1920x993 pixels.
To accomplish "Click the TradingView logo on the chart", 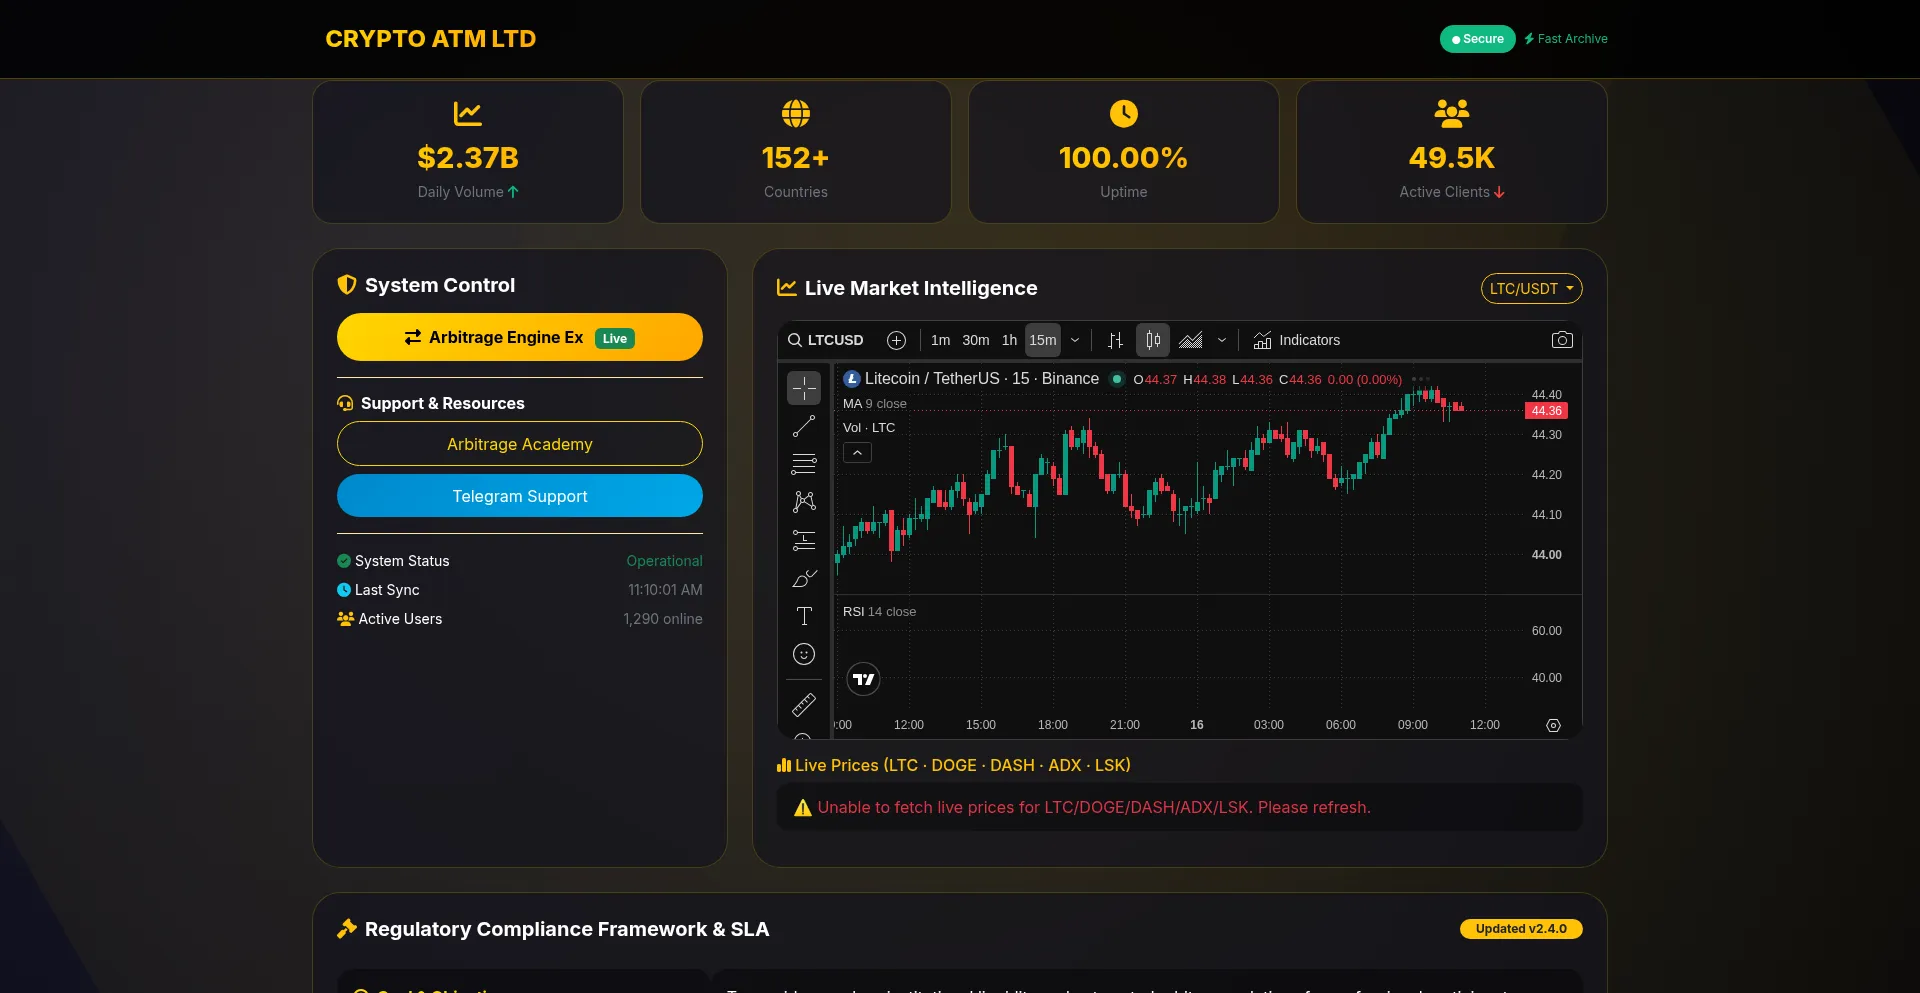I will coord(864,679).
